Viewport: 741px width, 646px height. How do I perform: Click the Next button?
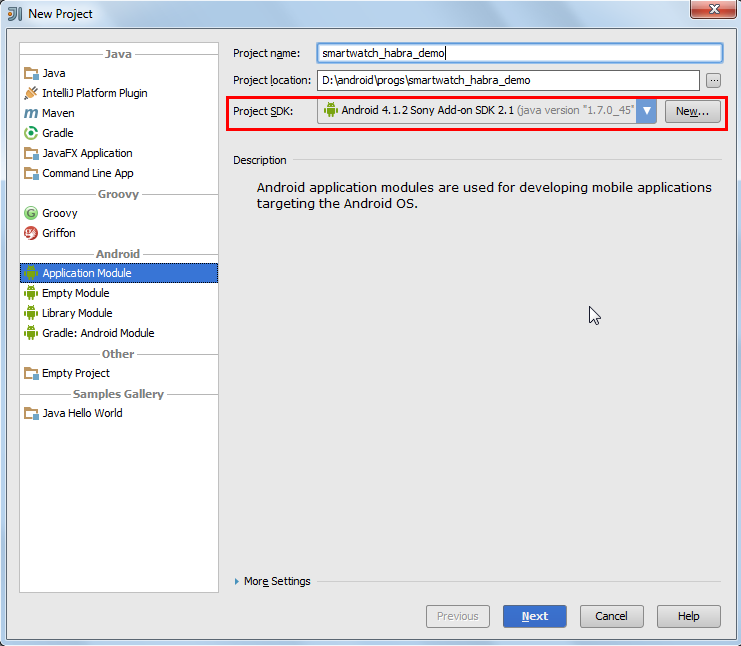tap(534, 616)
